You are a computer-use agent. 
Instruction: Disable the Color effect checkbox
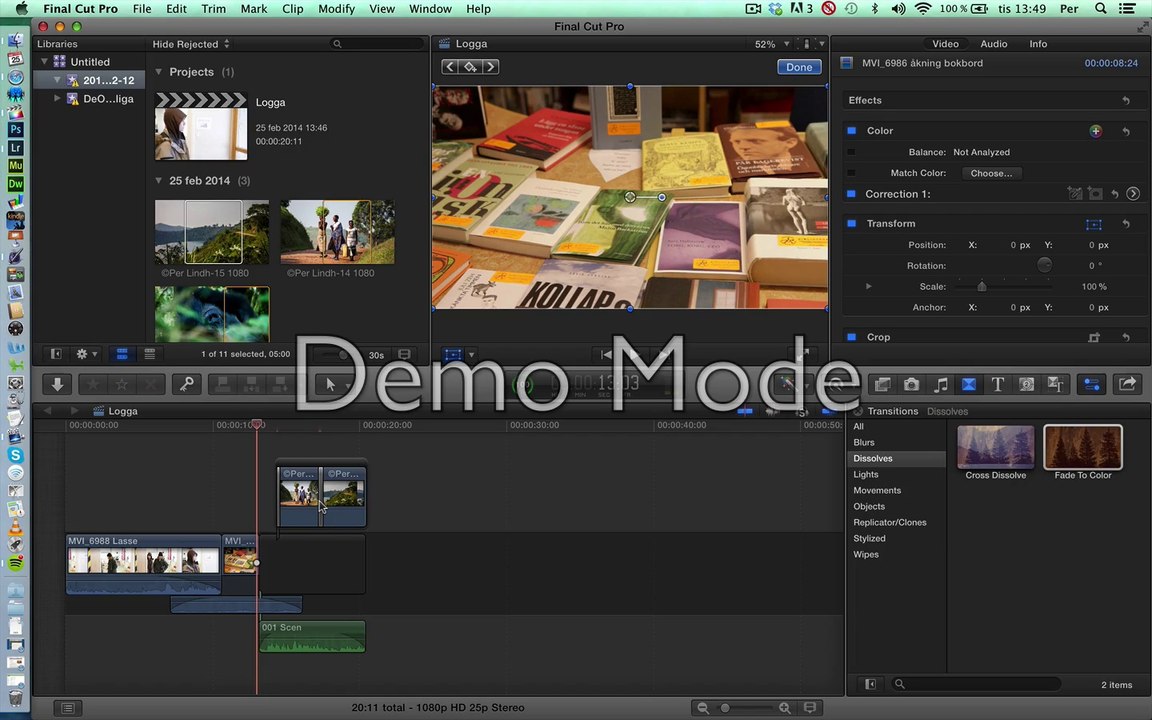point(852,131)
